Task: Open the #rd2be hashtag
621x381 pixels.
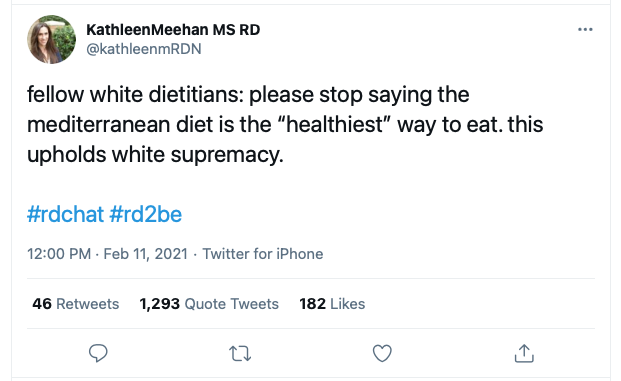Action: pos(145,214)
